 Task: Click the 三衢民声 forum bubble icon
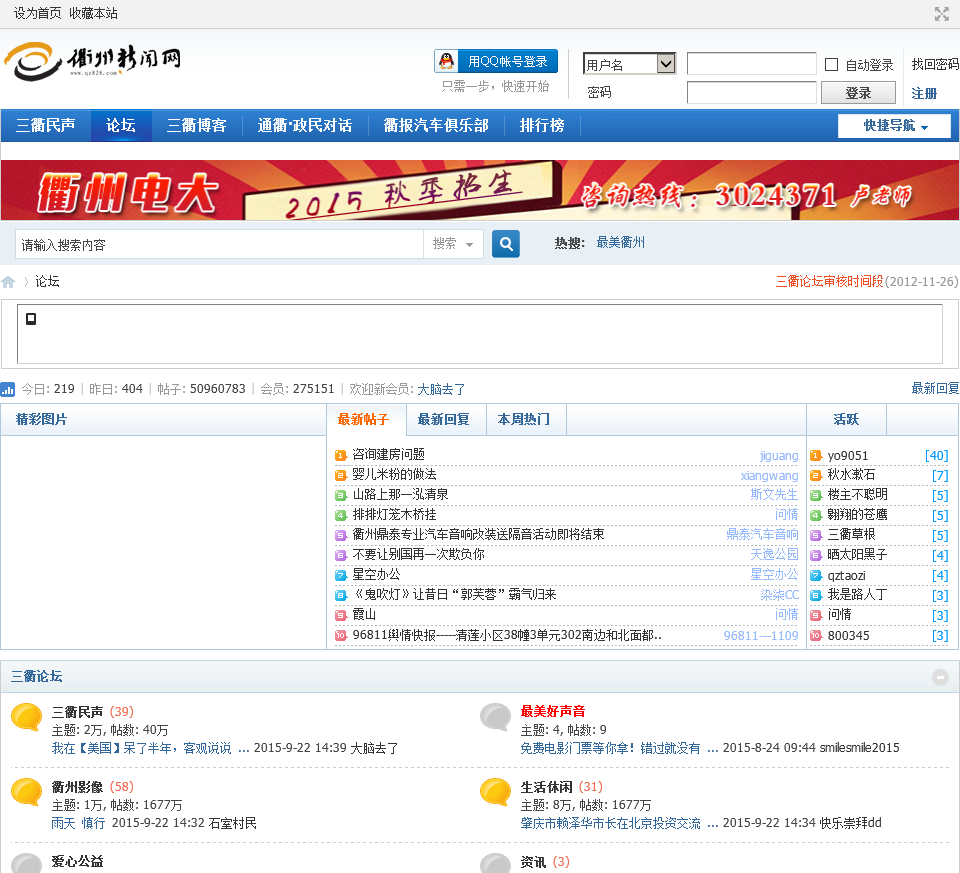coord(27,717)
